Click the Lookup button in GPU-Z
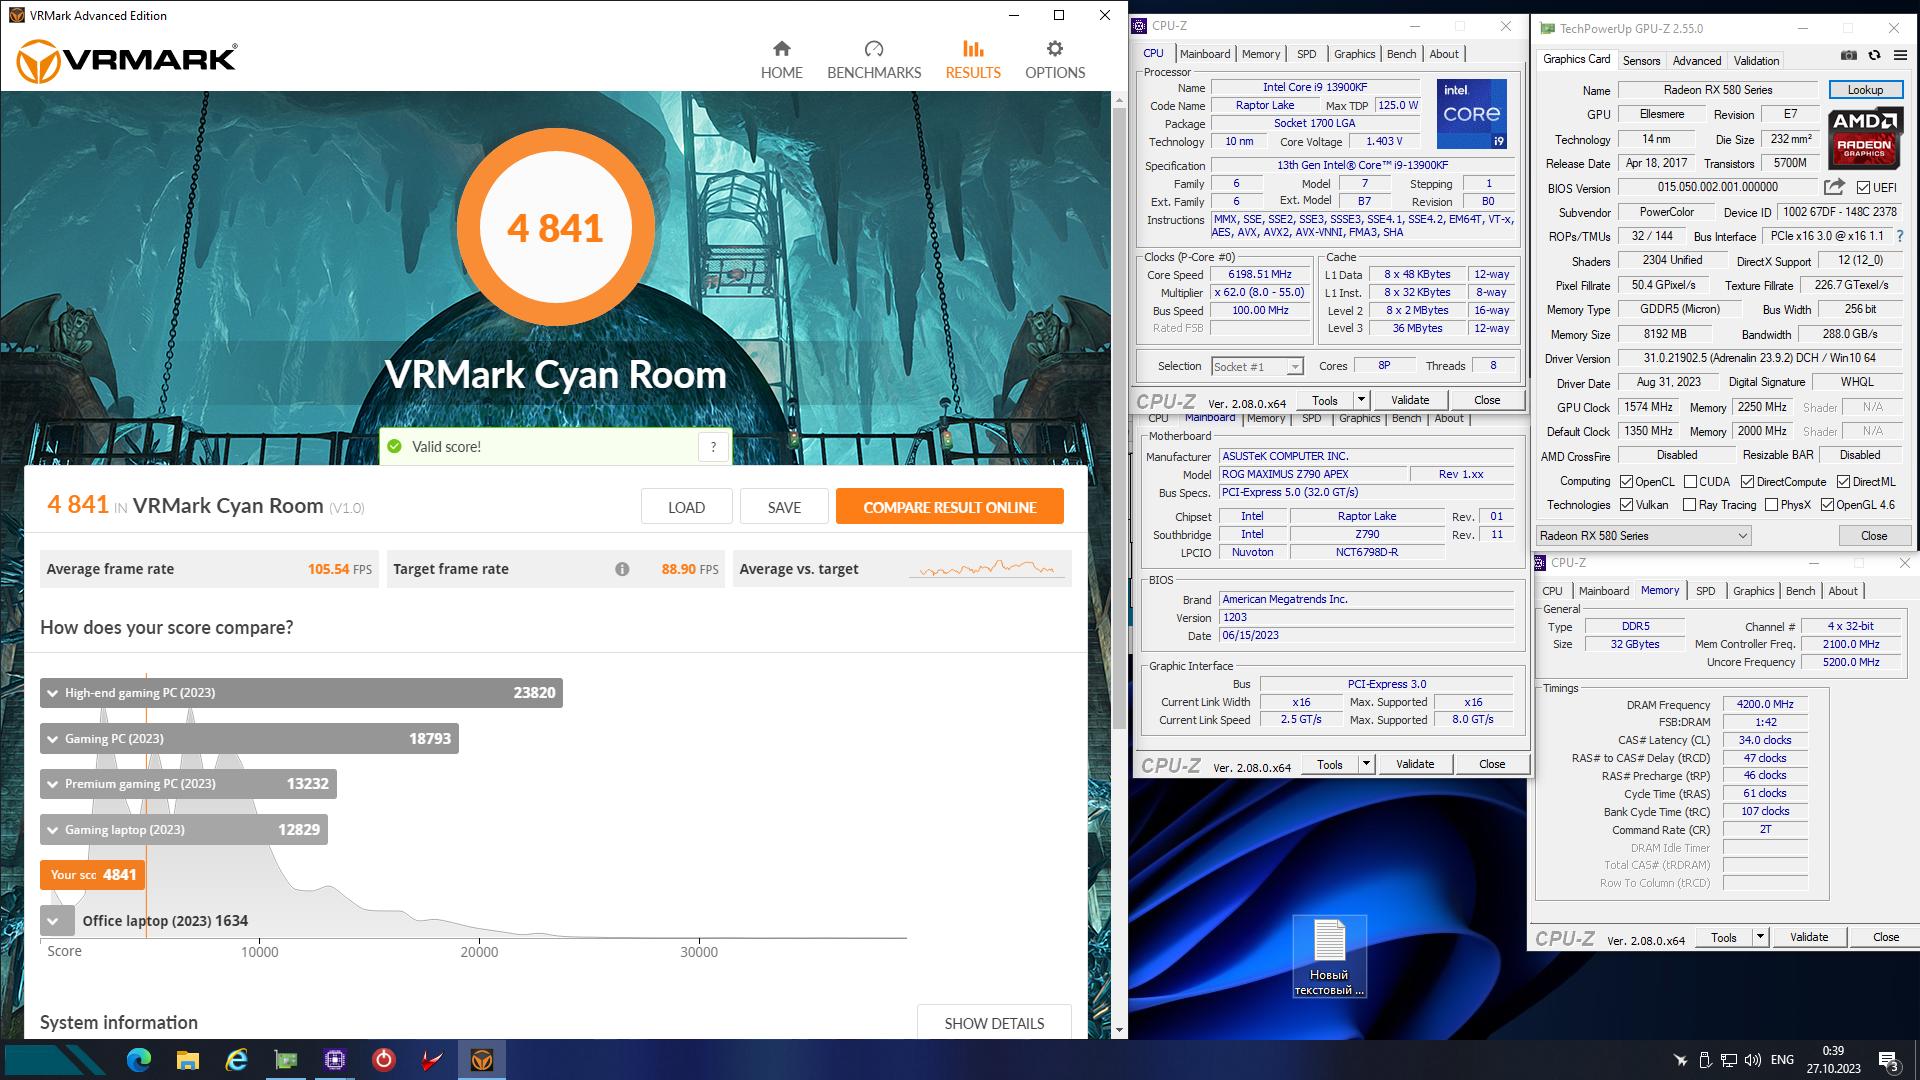The height and width of the screenshot is (1080, 1920). pyautogui.click(x=1865, y=90)
